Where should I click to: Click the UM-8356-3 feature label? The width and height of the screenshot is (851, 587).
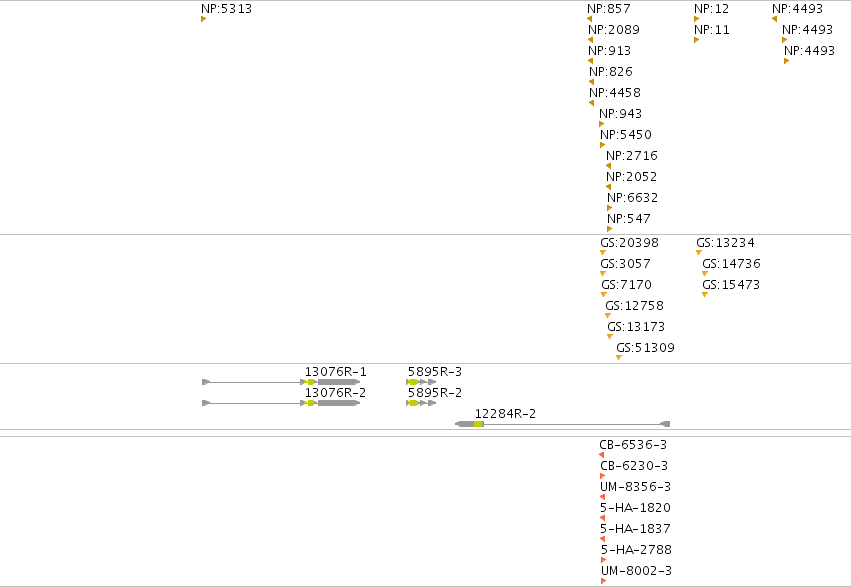click(636, 487)
